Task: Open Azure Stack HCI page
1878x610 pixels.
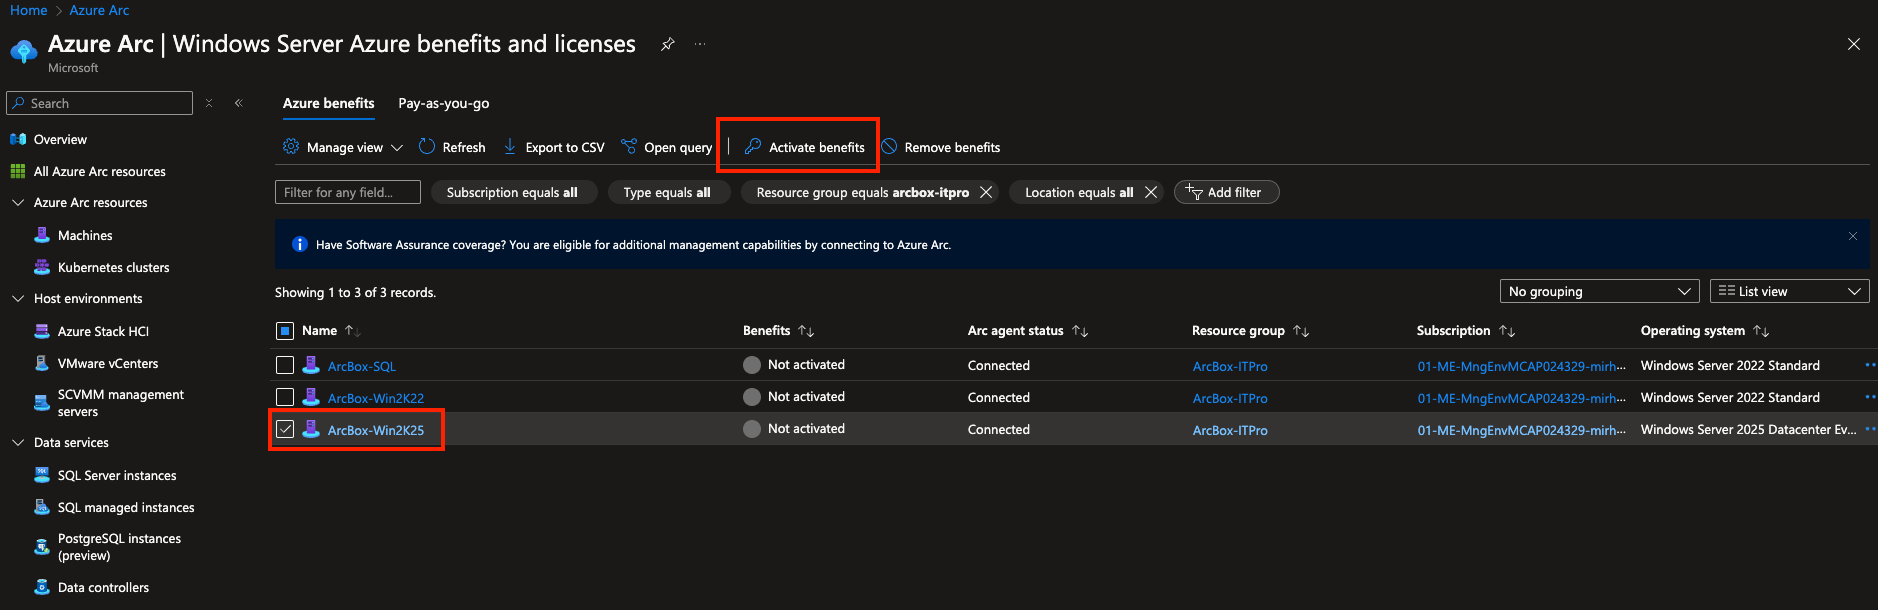Action: tap(103, 331)
